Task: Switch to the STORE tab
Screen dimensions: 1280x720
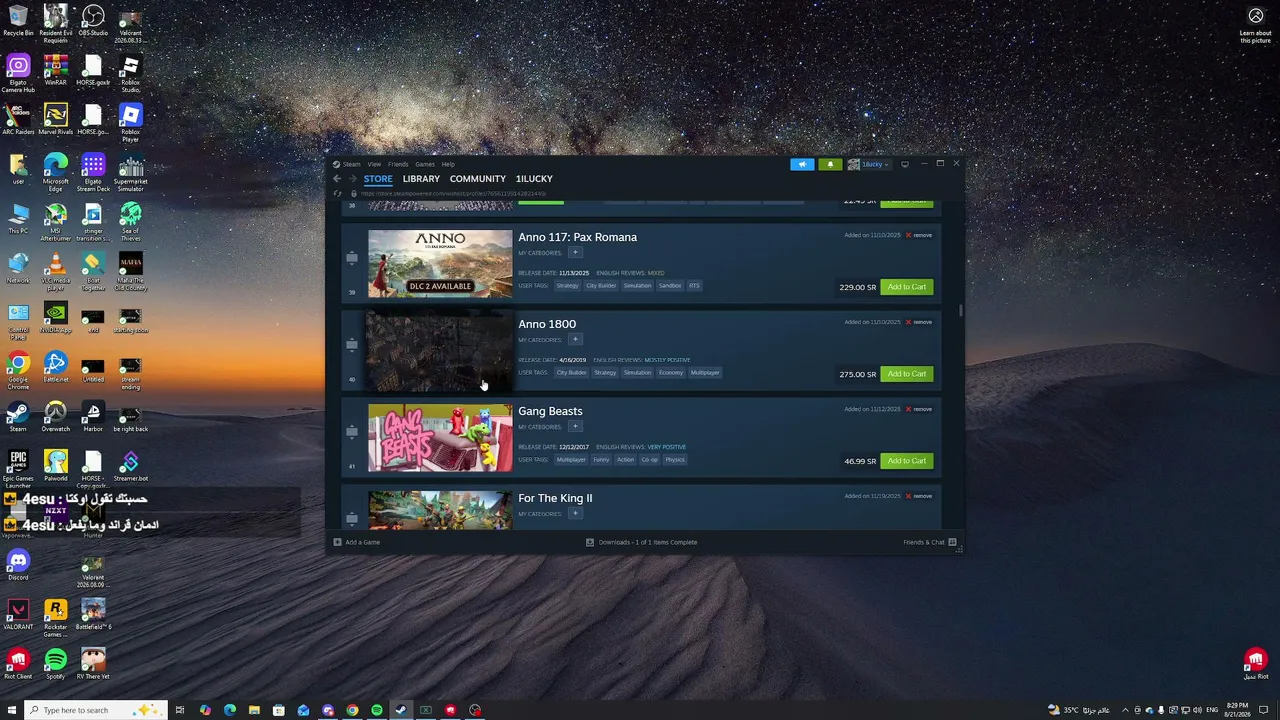Action: click(378, 179)
